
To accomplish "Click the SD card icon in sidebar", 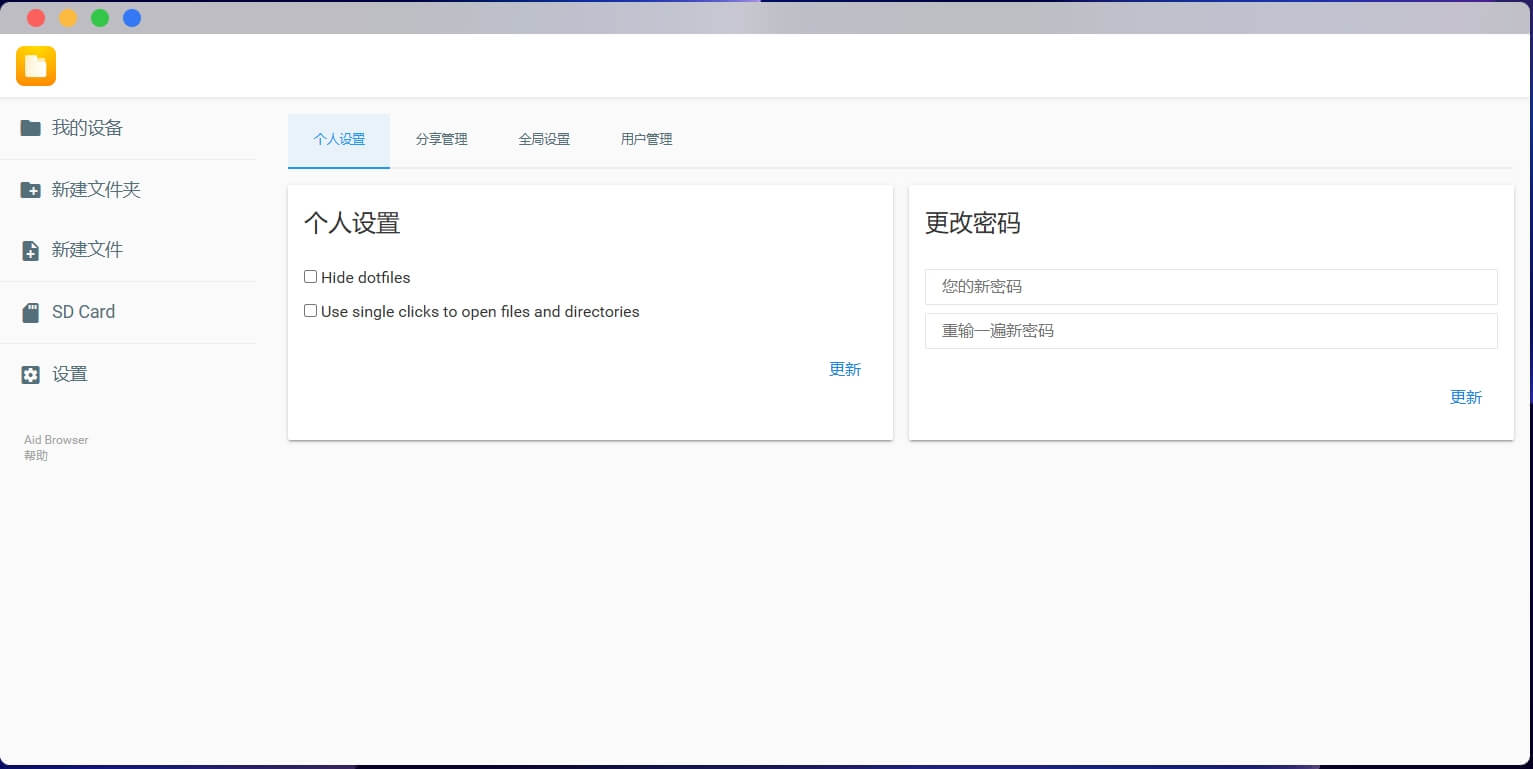I will point(30,311).
